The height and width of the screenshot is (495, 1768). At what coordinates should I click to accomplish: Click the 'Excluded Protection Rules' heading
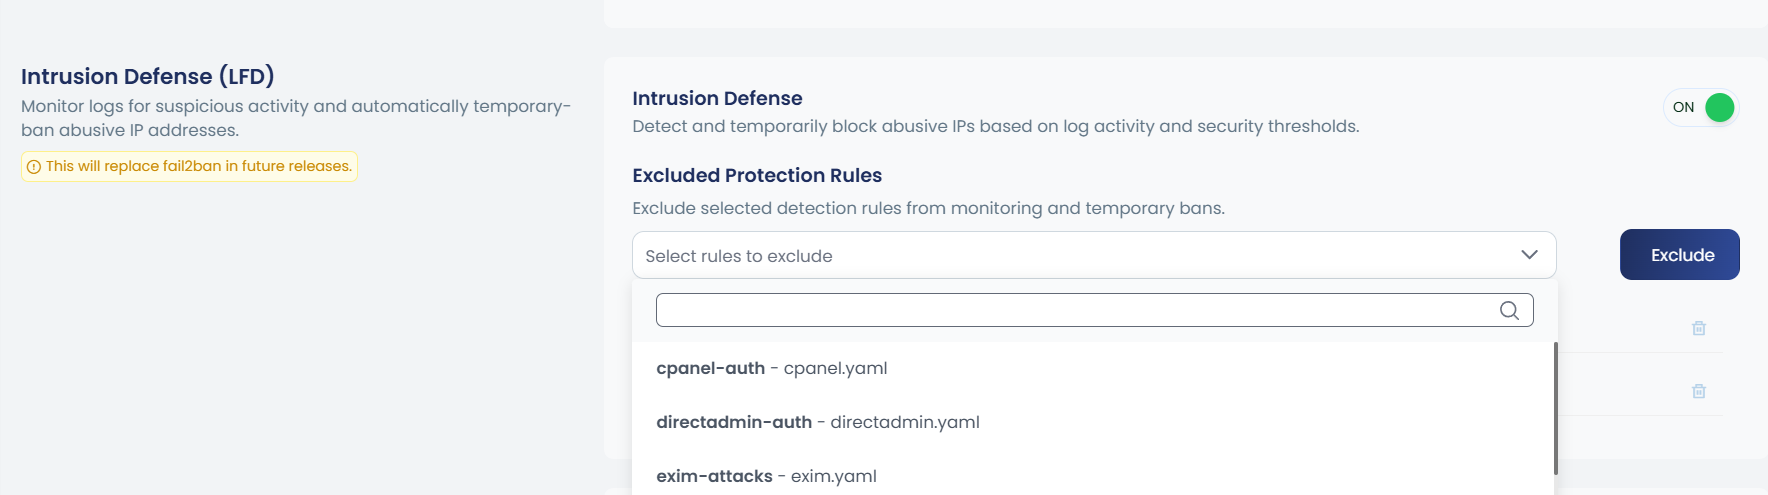[757, 175]
